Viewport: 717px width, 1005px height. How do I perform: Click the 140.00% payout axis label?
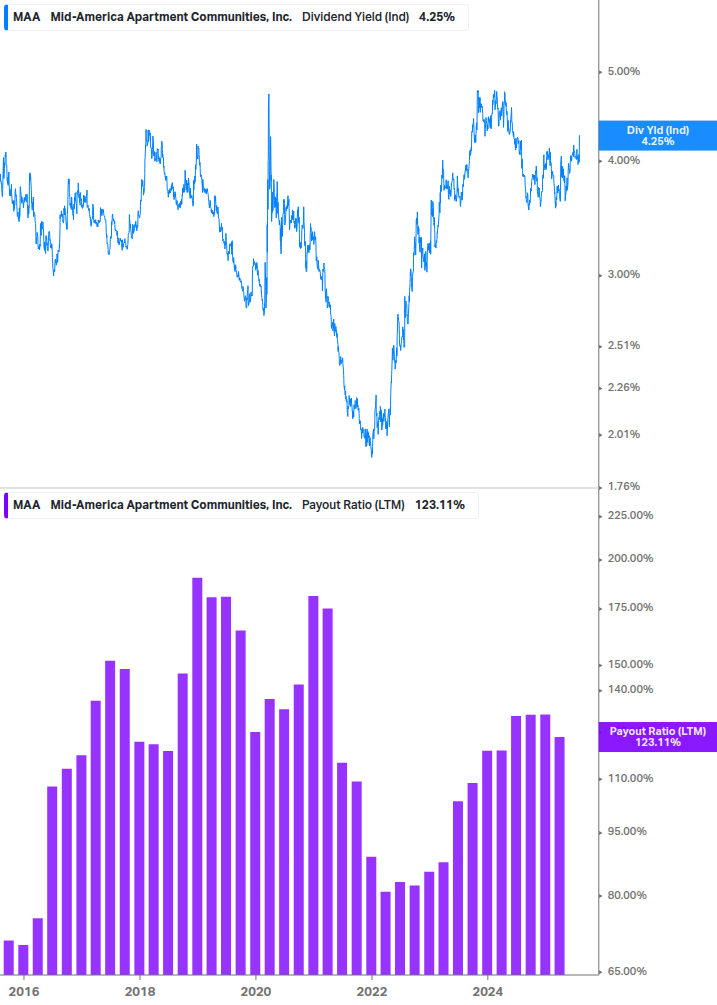630,690
